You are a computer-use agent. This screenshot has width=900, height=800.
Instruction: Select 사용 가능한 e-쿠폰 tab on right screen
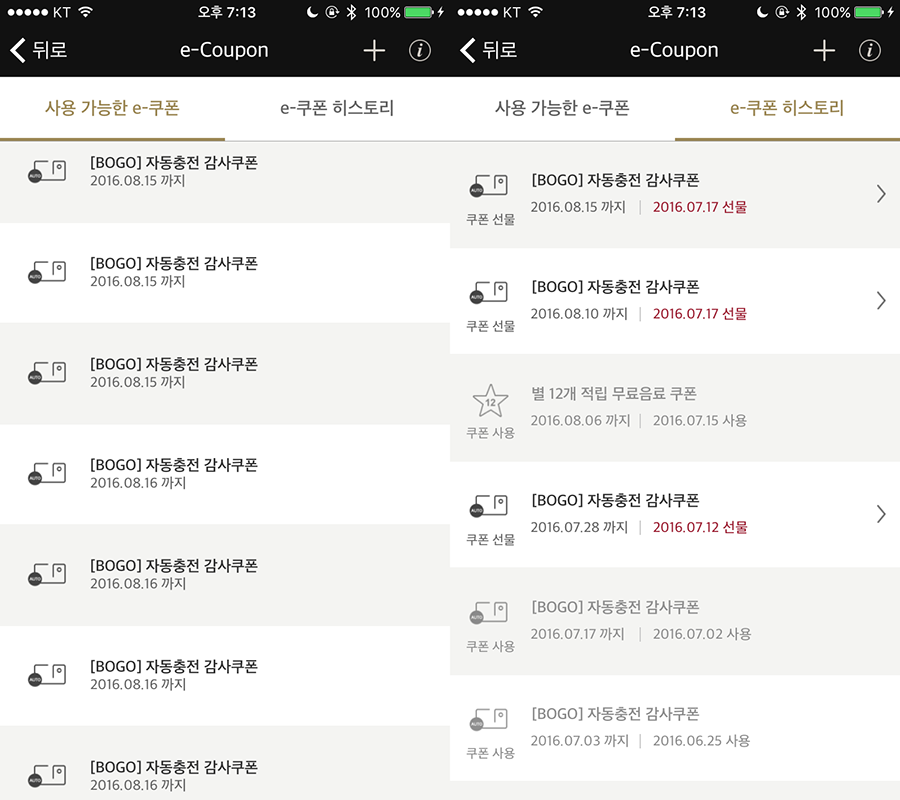point(562,108)
